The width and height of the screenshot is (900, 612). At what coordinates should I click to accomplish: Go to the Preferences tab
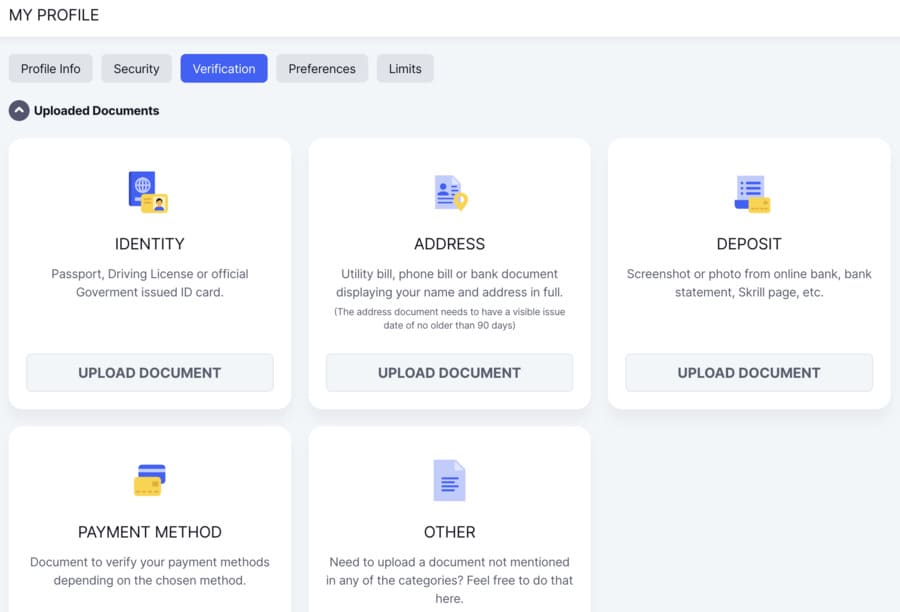pyautogui.click(x=322, y=69)
